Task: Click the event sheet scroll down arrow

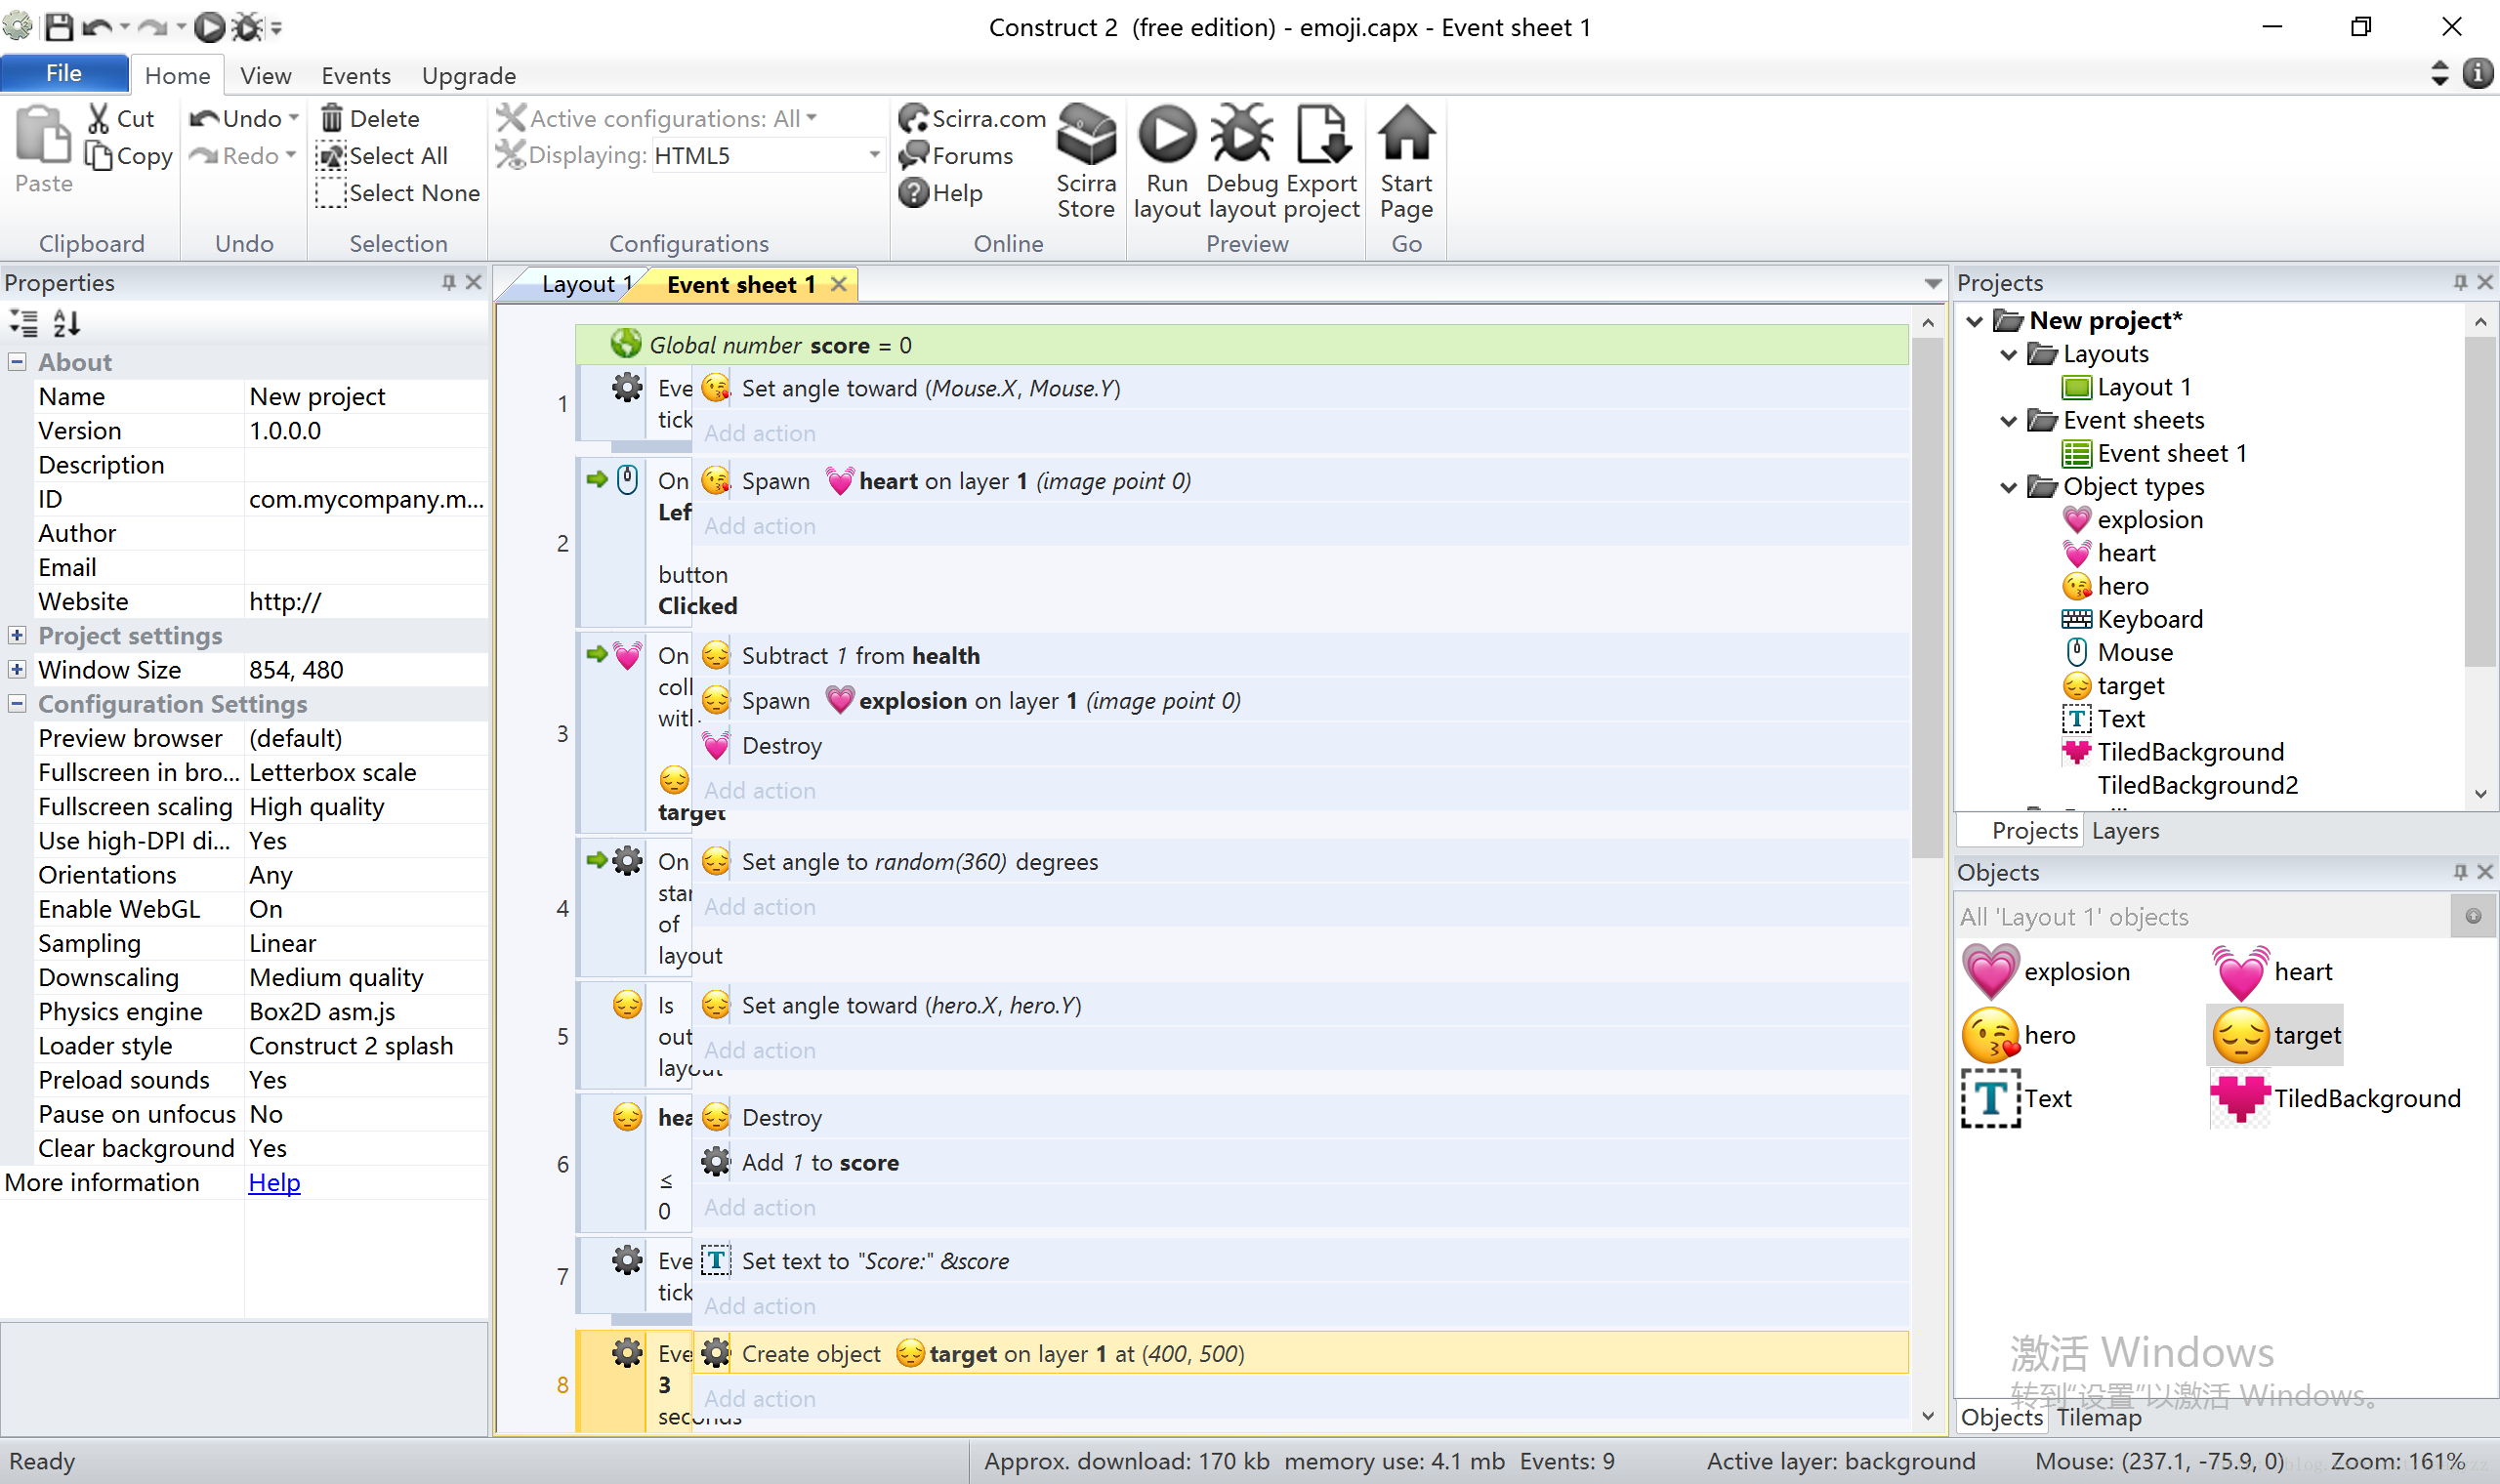Action: tap(1927, 1416)
